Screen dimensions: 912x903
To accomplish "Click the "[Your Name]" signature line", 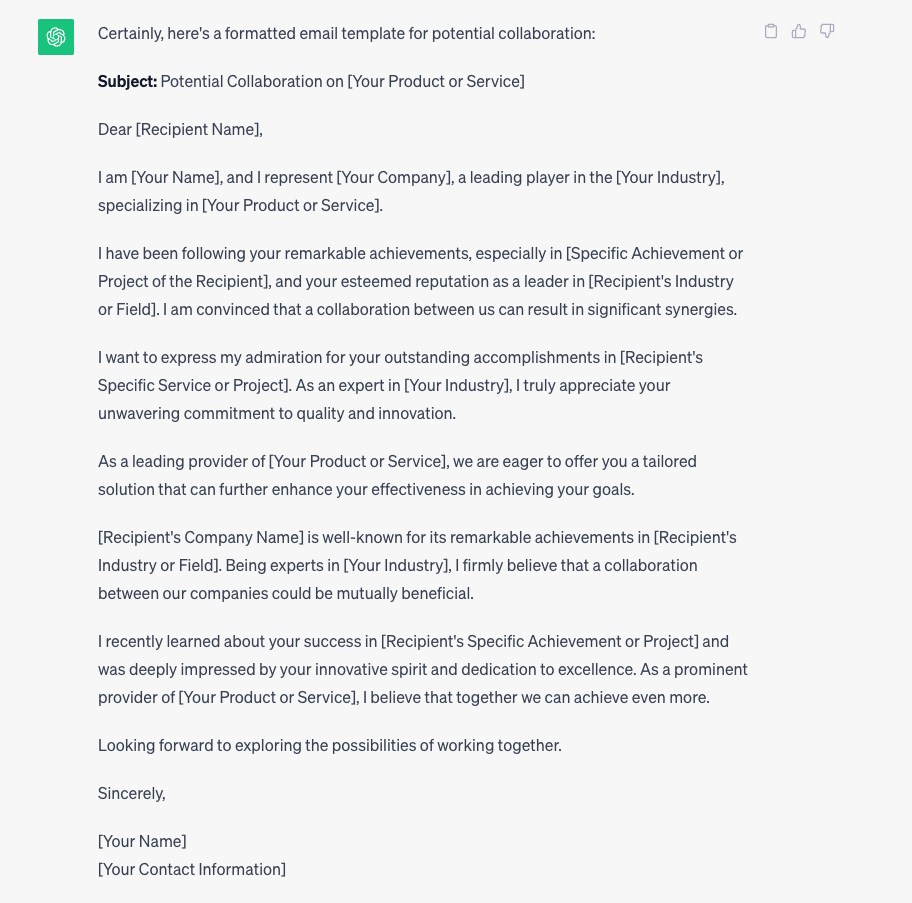I will click(142, 841).
